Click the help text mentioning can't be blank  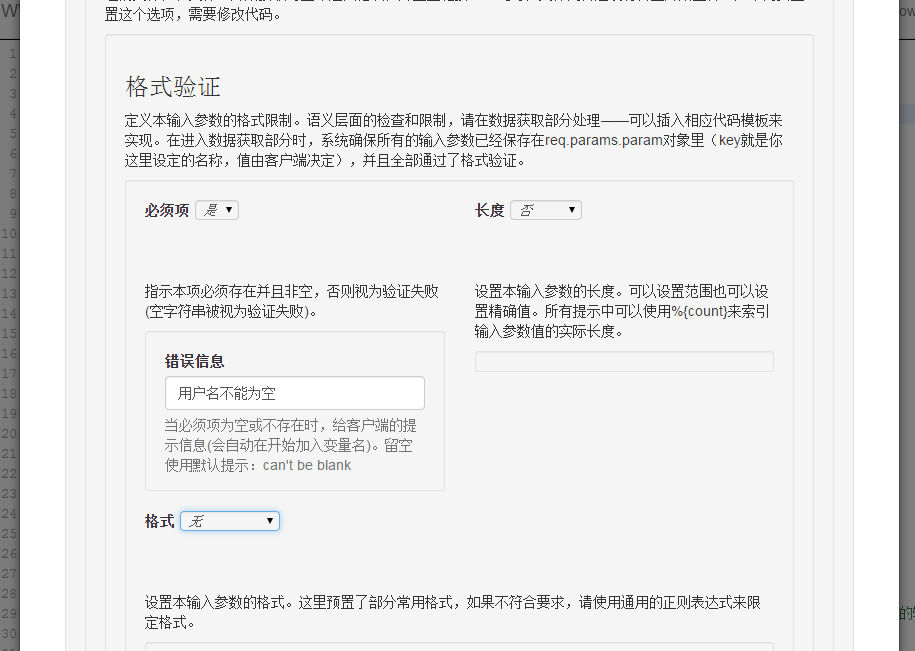point(291,445)
